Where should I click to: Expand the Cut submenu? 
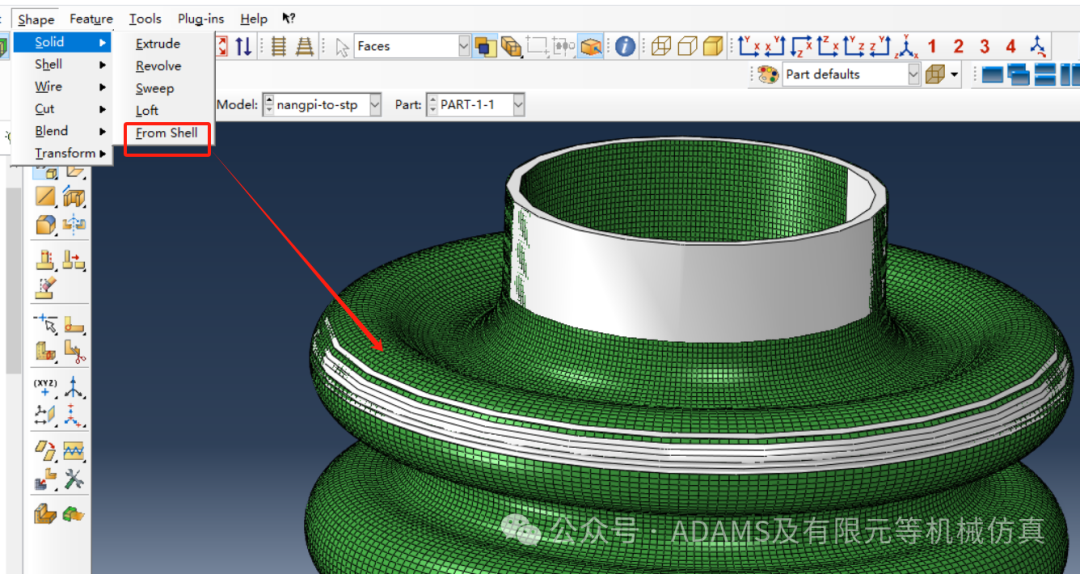[x=62, y=109]
